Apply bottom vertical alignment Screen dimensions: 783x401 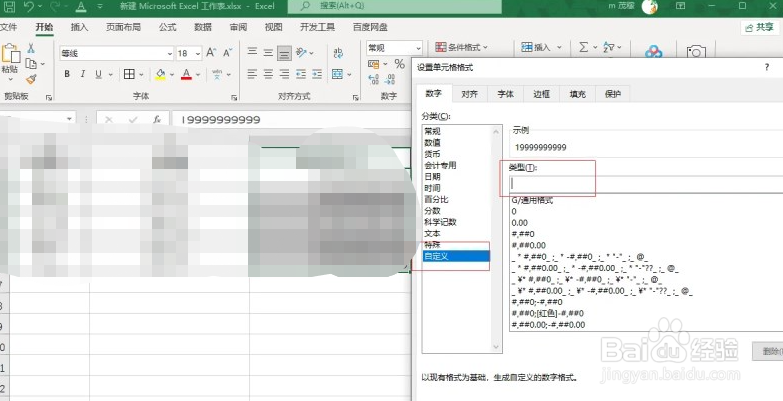tap(285, 52)
